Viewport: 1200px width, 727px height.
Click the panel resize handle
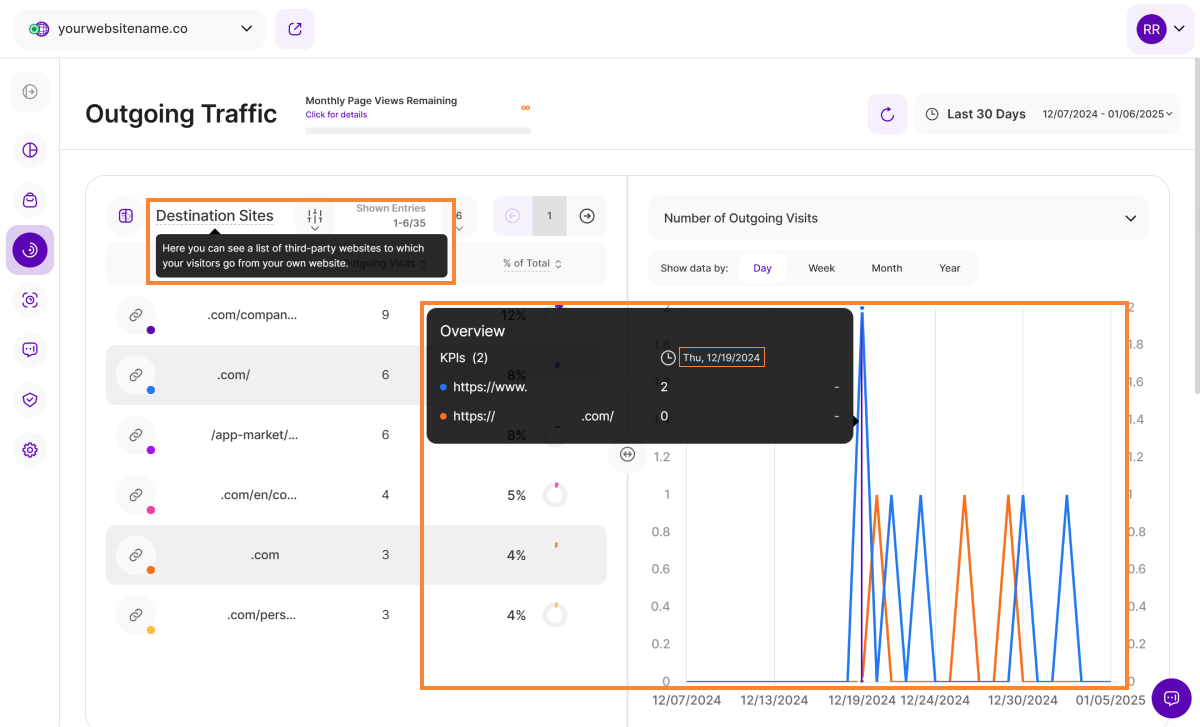[x=628, y=454]
